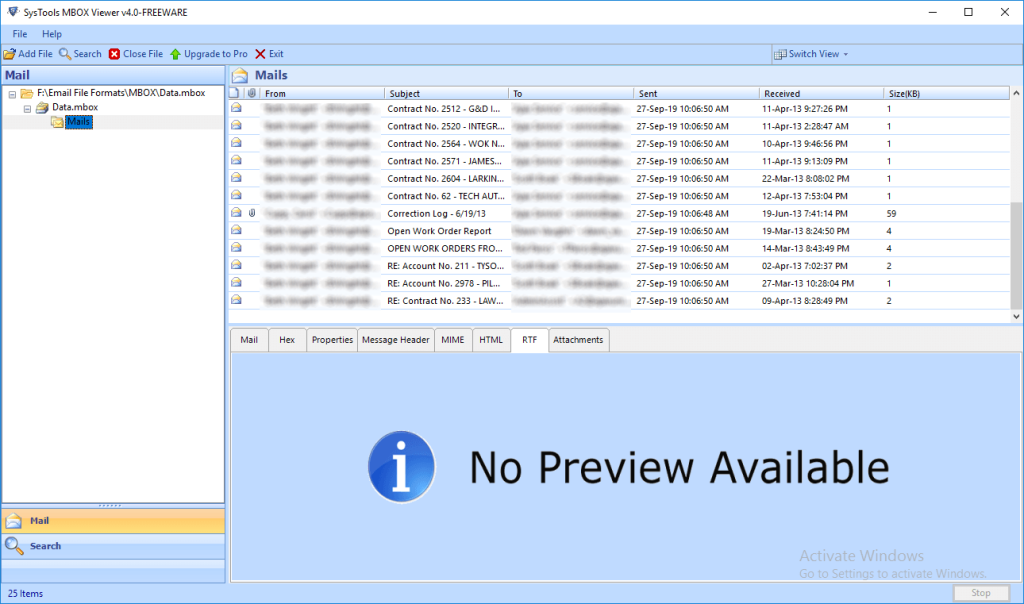Switch to the Mail preview tab
The width and height of the screenshot is (1024, 604).
(249, 340)
